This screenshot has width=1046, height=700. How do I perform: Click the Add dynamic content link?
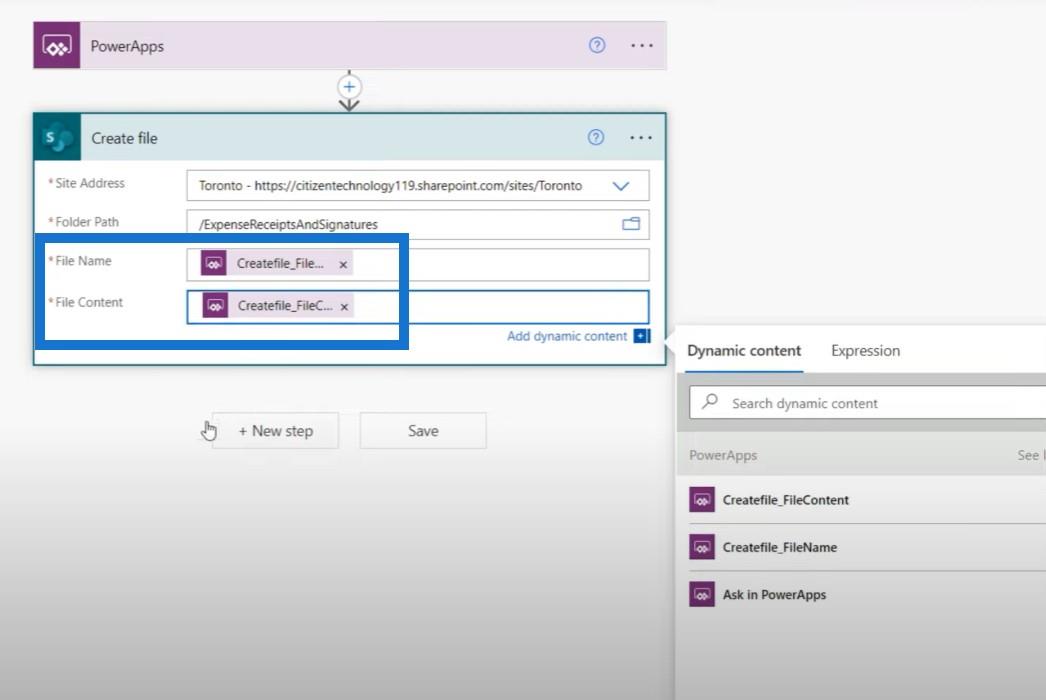[x=567, y=336]
